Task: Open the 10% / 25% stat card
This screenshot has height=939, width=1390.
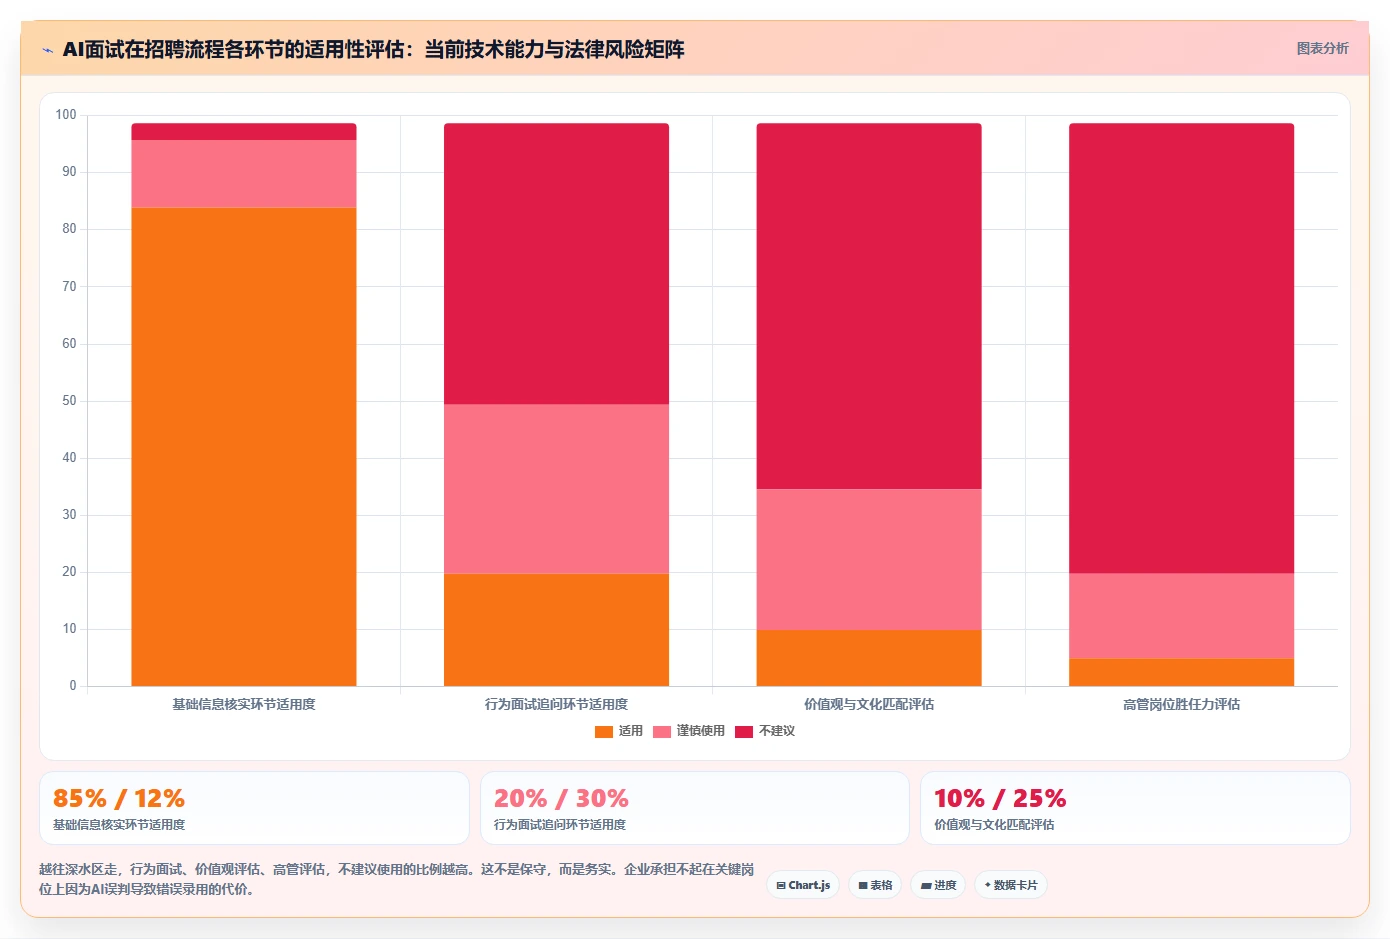Action: click(x=1135, y=808)
